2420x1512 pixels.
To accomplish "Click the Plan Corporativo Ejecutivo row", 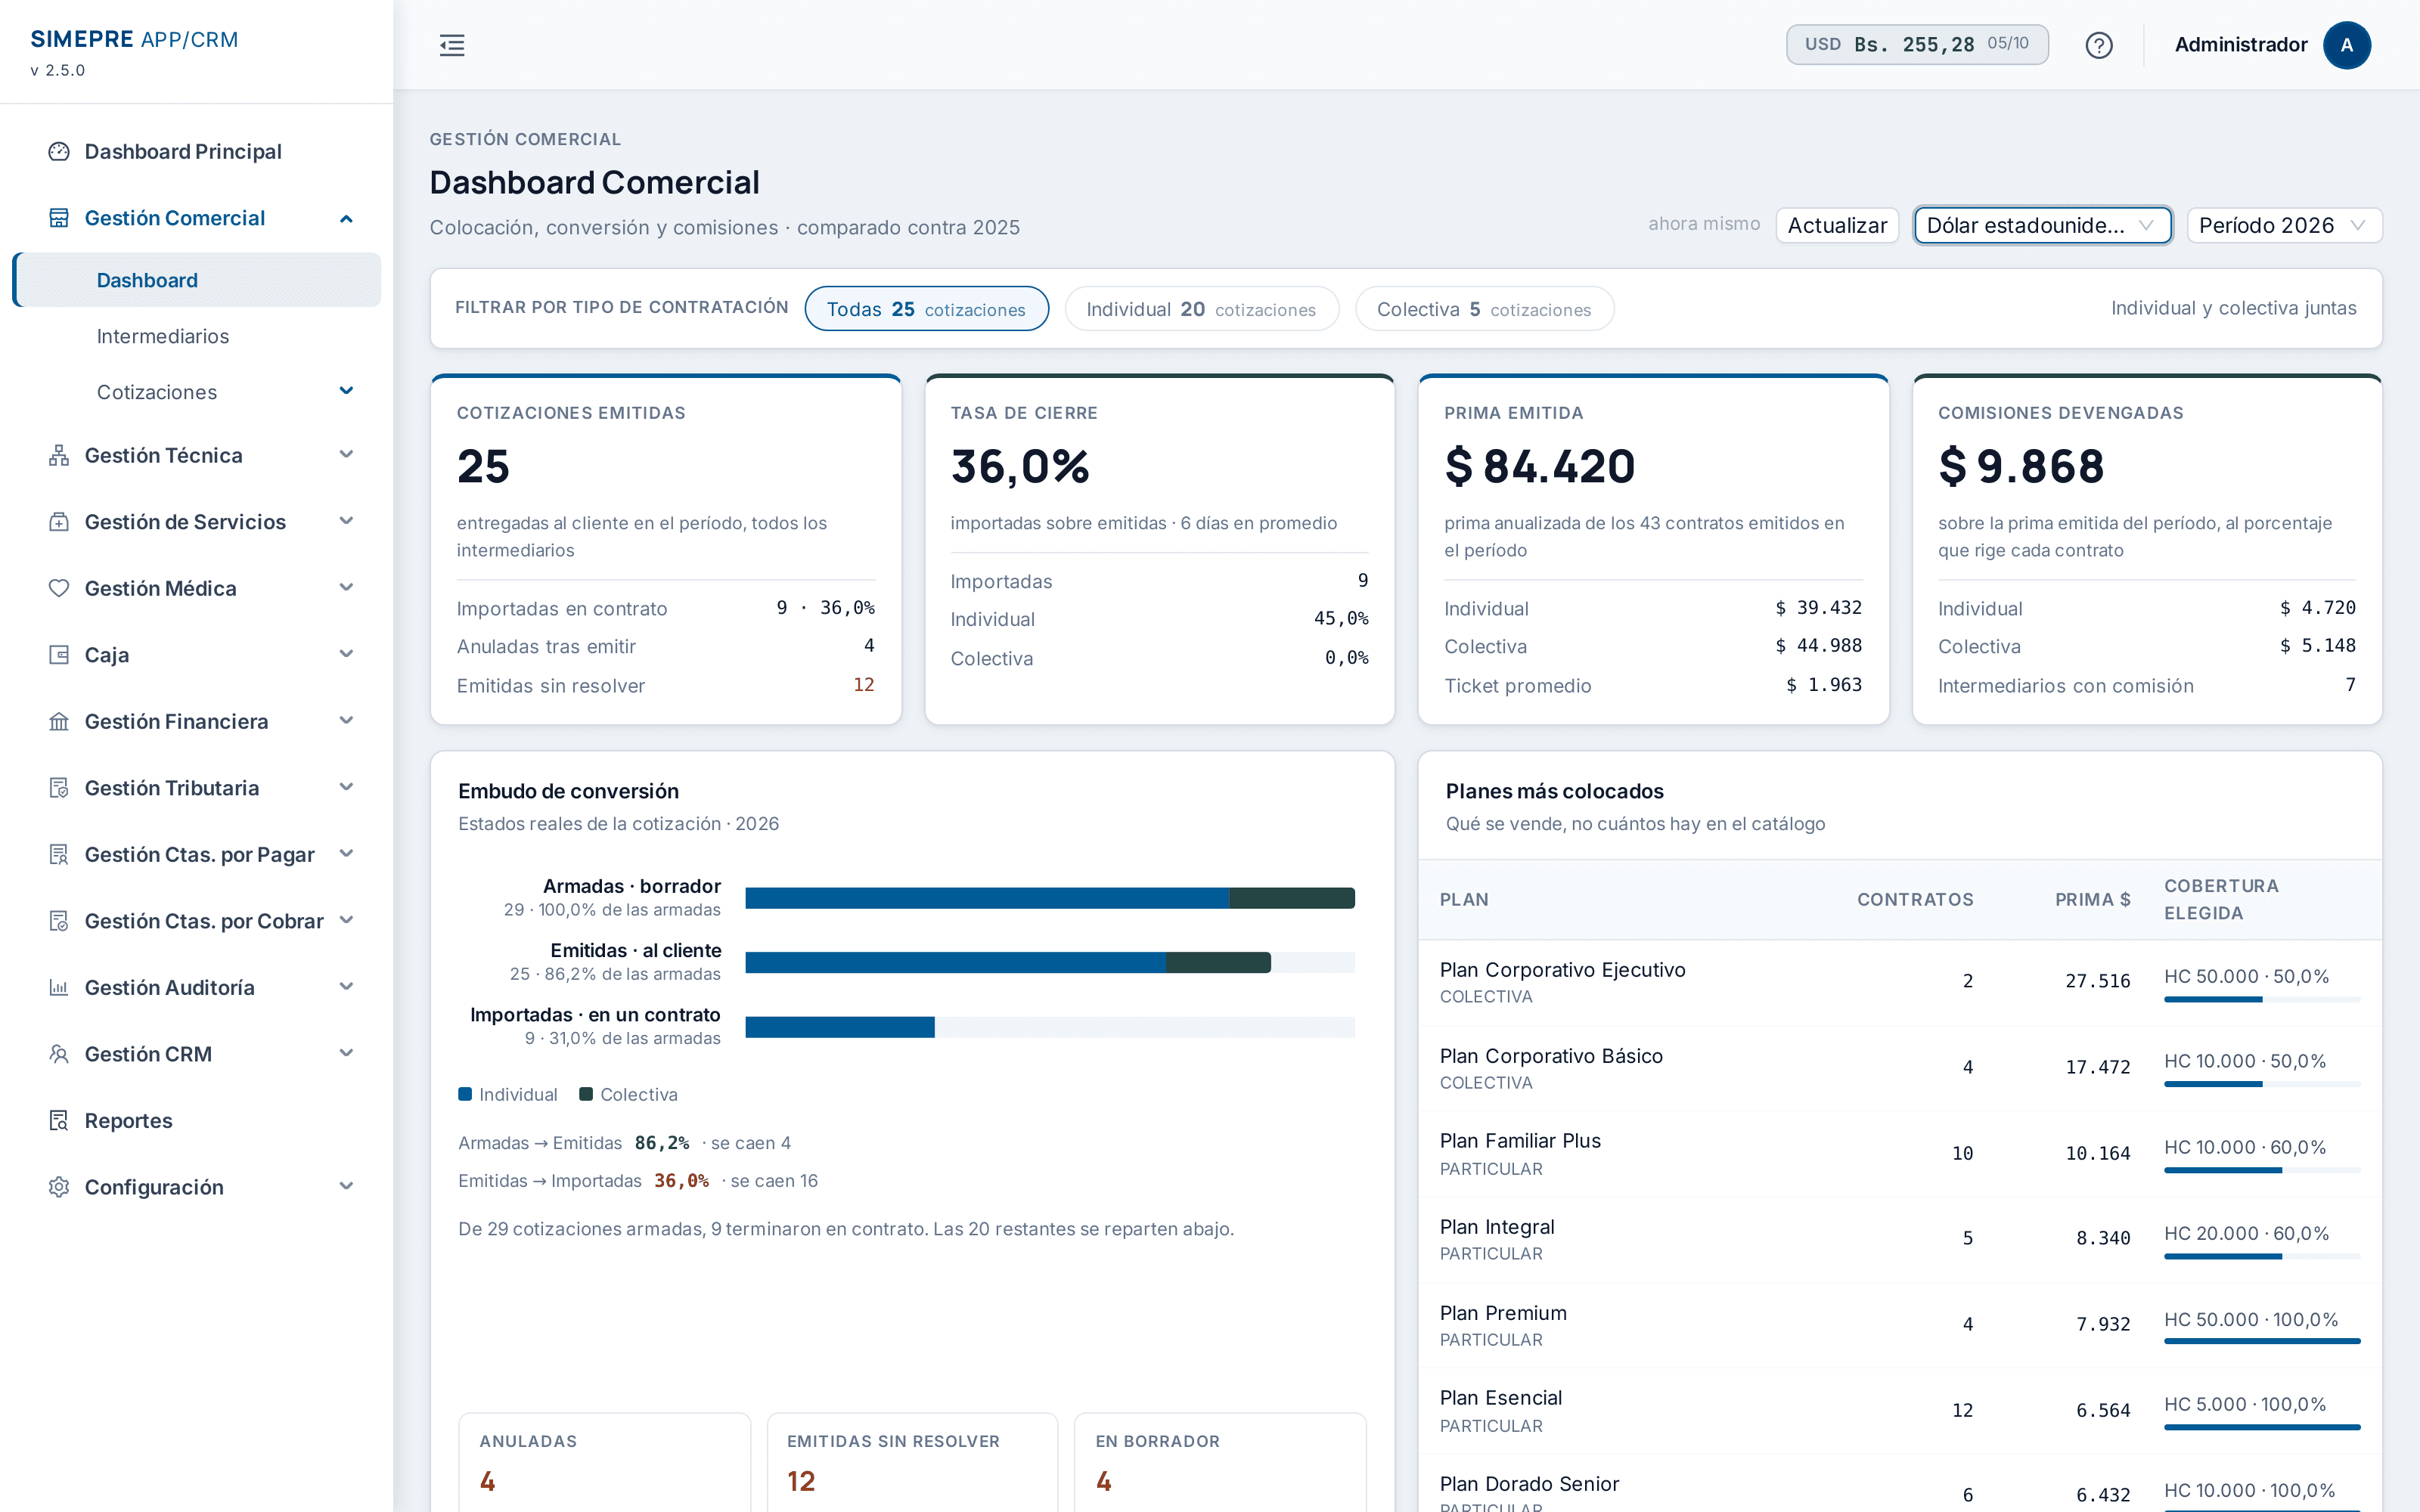I will 1900,982.
